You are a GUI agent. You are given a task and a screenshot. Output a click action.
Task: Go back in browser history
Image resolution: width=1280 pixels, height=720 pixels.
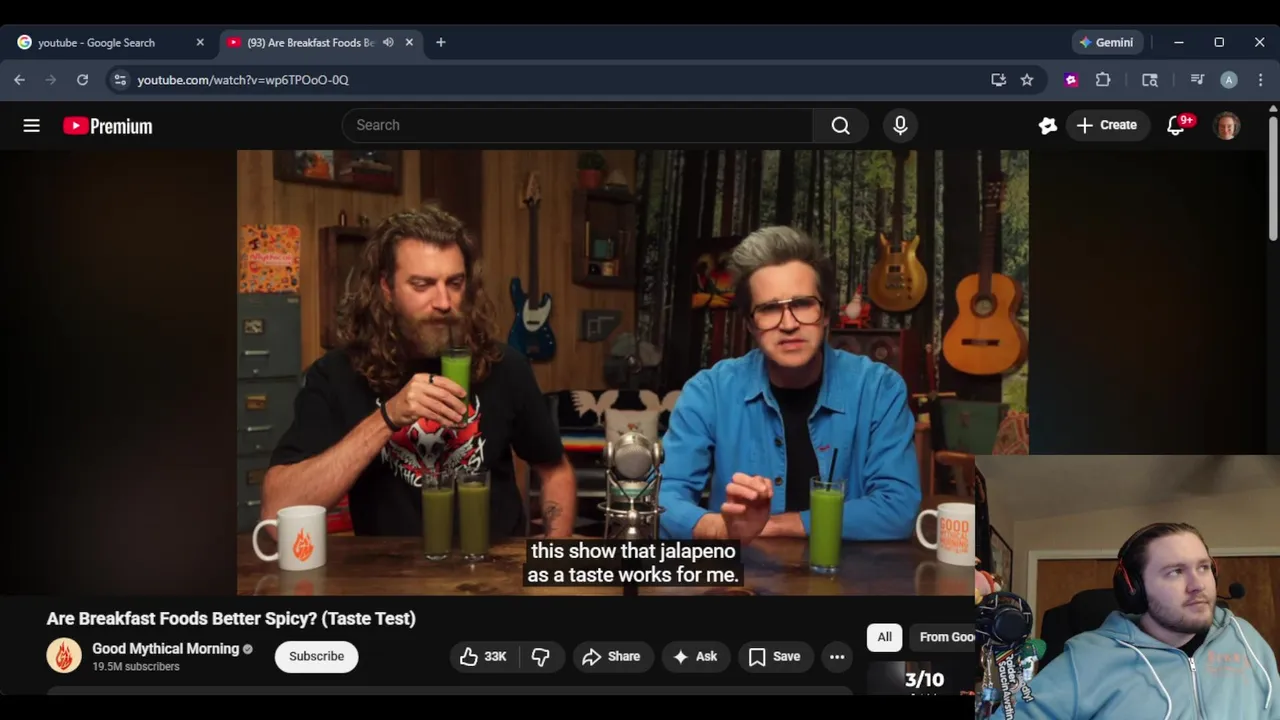point(19,80)
